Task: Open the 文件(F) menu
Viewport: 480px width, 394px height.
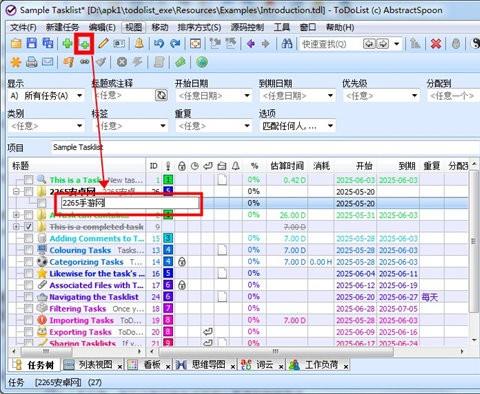Action: pos(23,27)
